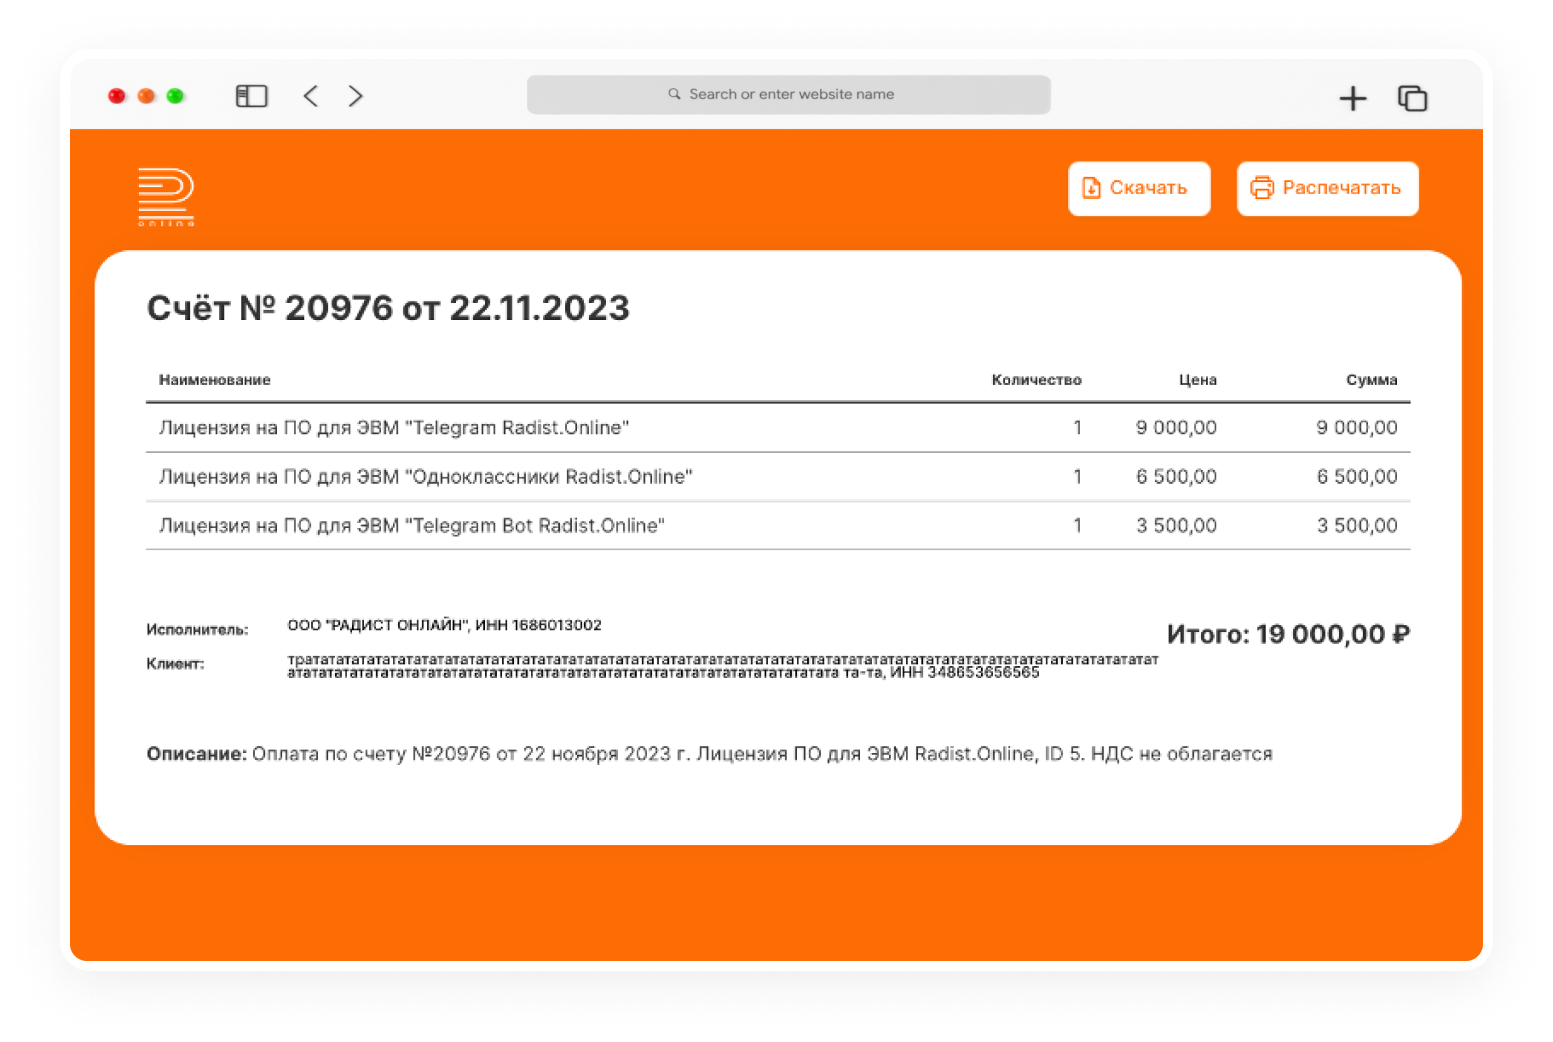Click the Цена column header

pos(1197,380)
